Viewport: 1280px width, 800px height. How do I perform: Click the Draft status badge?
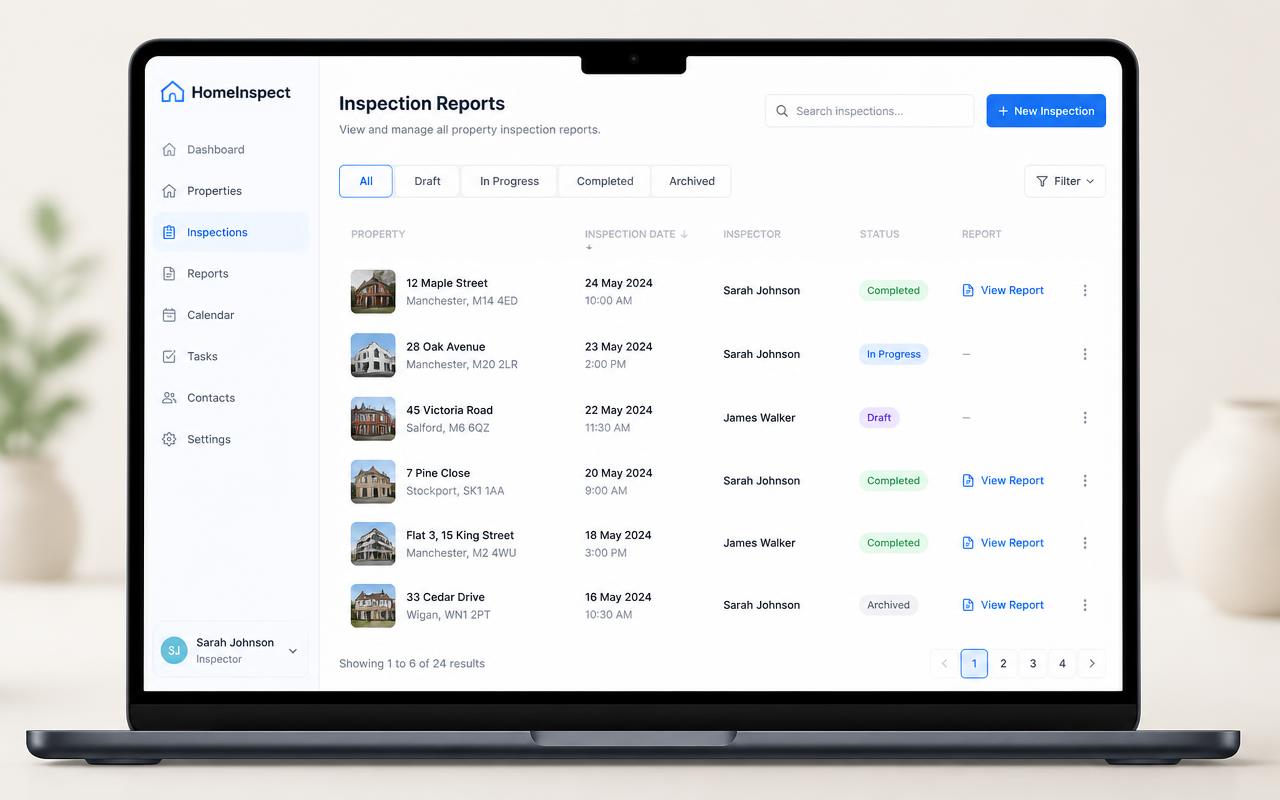point(879,418)
